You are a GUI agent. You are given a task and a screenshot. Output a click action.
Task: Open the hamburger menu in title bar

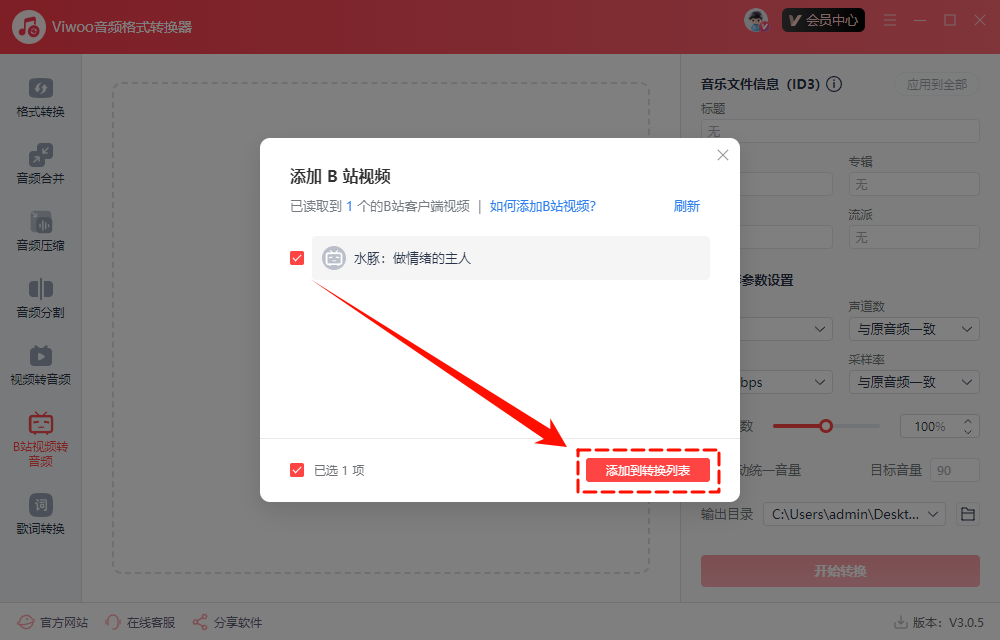click(889, 19)
